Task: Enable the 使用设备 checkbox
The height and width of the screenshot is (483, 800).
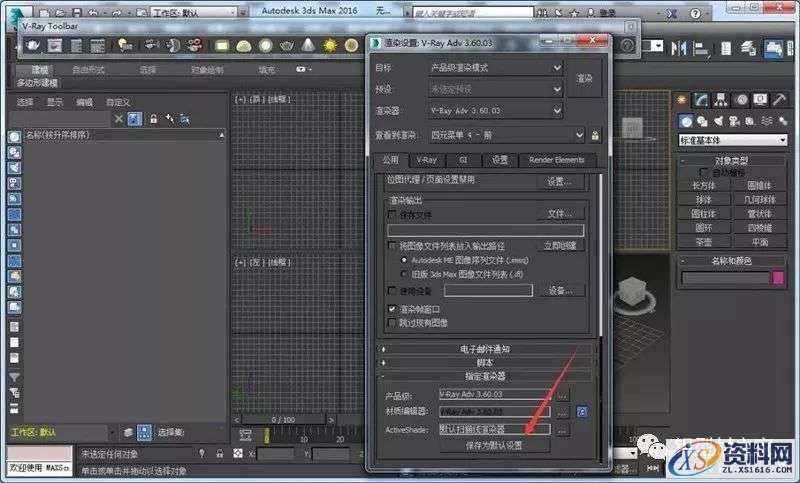Action: (392, 291)
